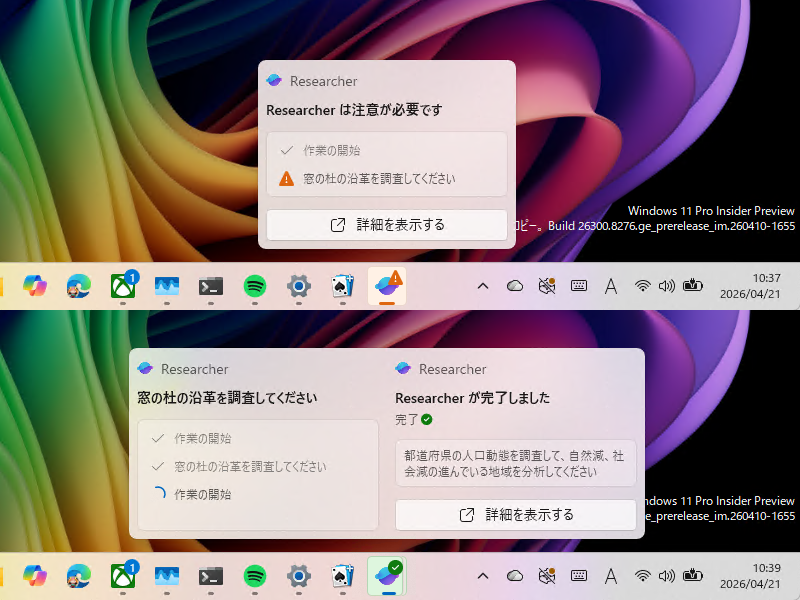Click battery icon in the upper tray
The height and width of the screenshot is (600, 800).
692,286
